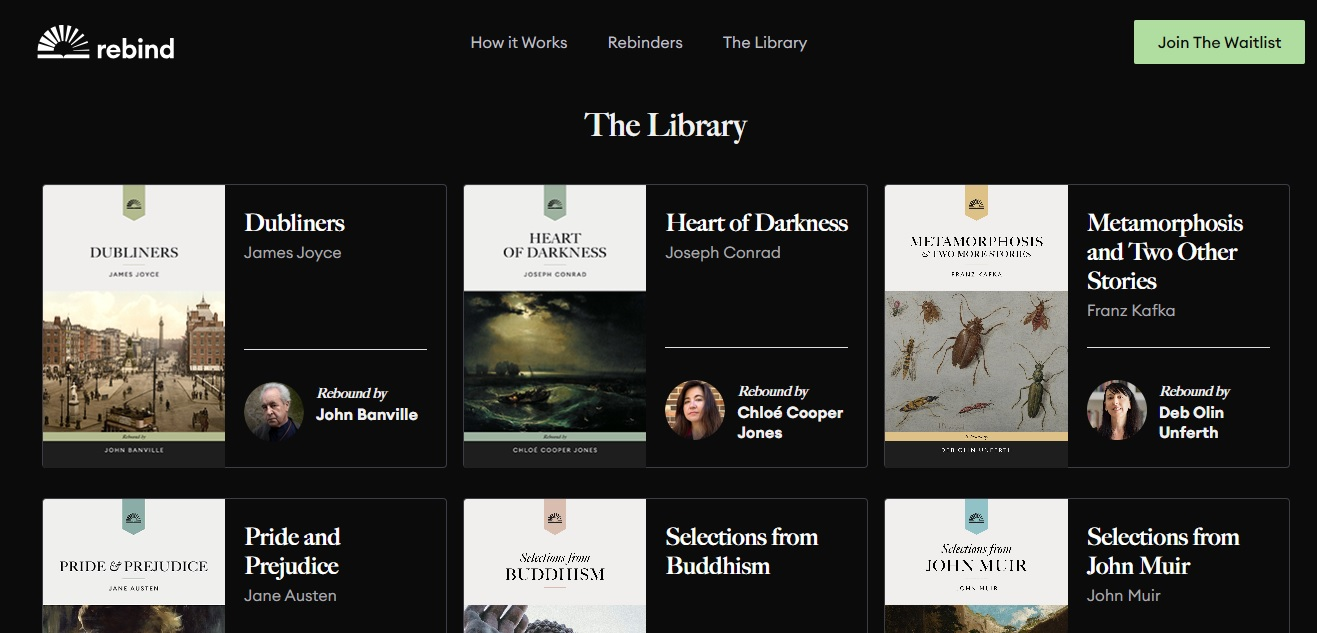Click the Dubliners title link
This screenshot has height=633, width=1317.
click(x=295, y=223)
